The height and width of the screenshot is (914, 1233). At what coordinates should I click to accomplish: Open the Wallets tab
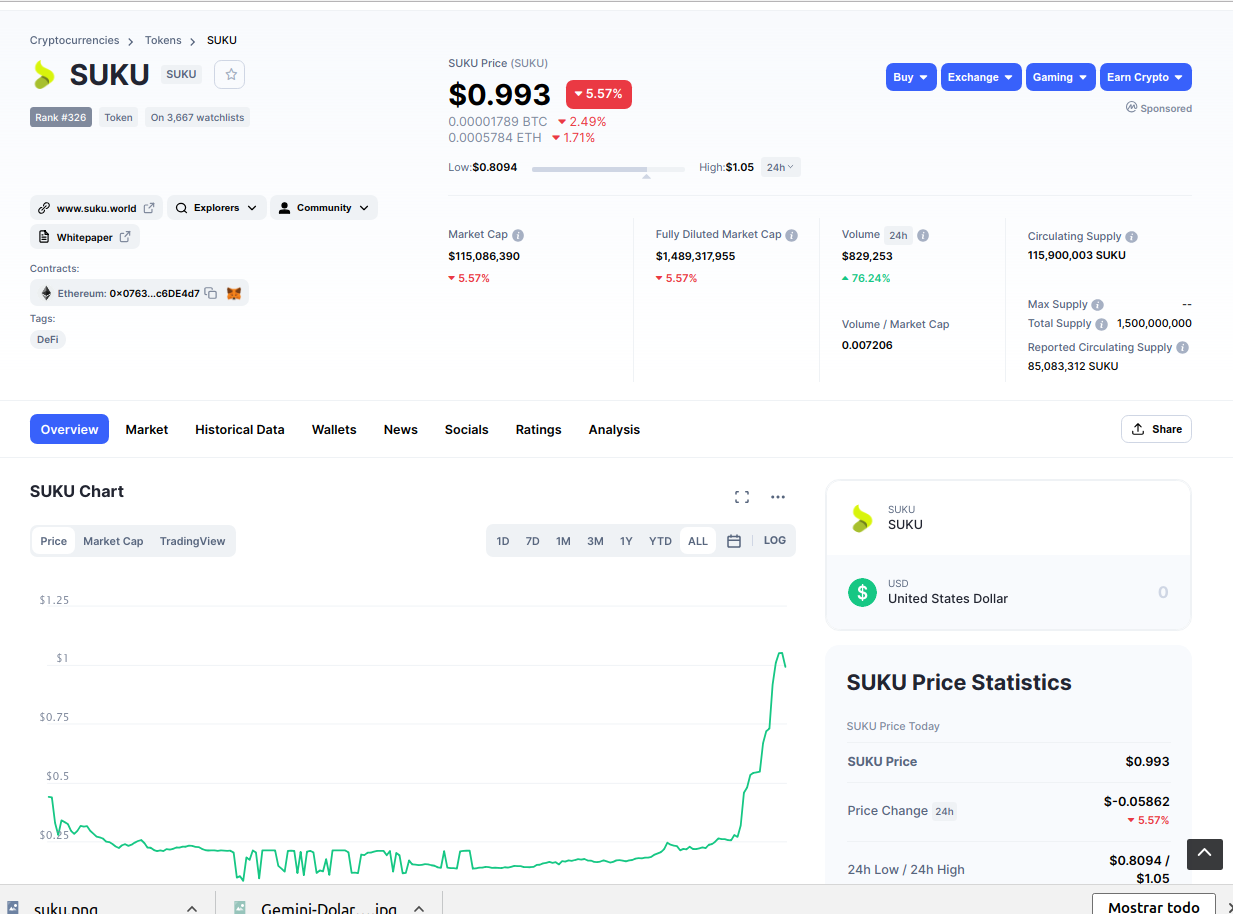click(x=334, y=429)
